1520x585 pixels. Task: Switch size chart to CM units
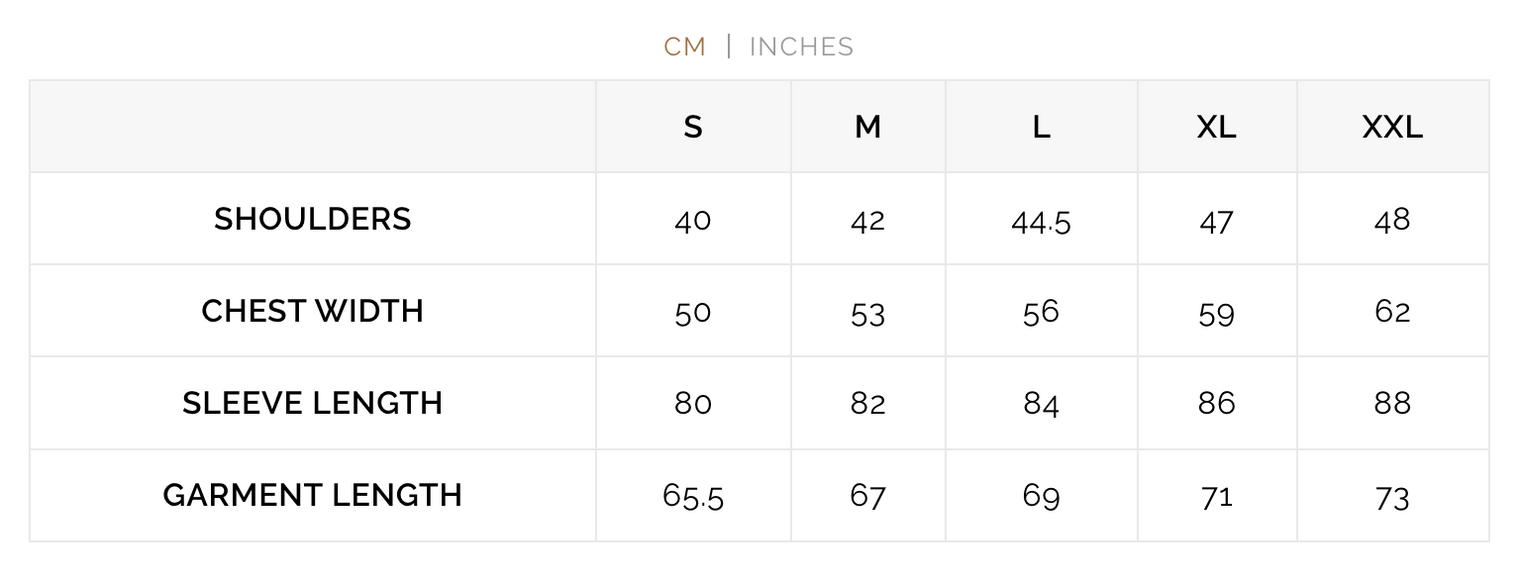[685, 47]
